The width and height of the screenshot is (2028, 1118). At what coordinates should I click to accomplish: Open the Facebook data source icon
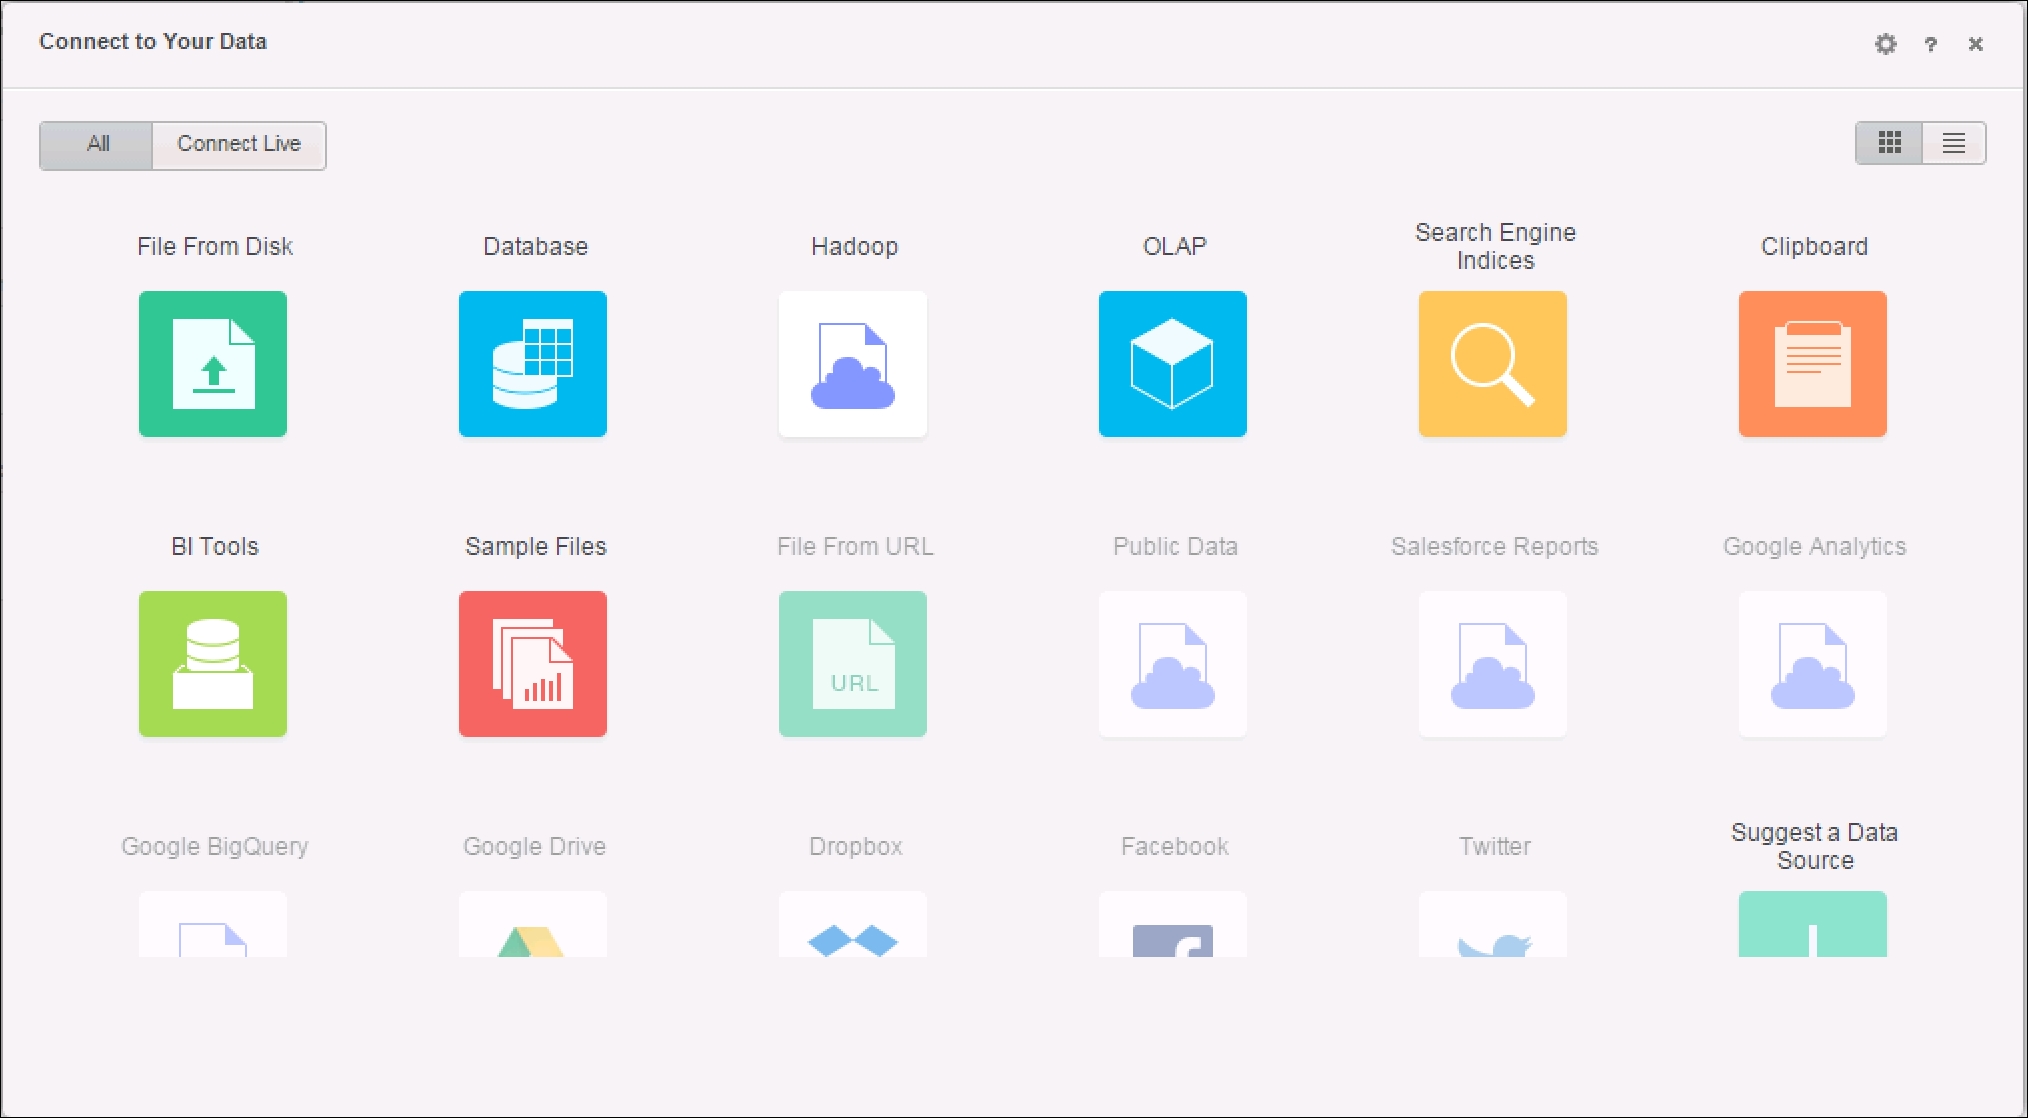[1173, 924]
